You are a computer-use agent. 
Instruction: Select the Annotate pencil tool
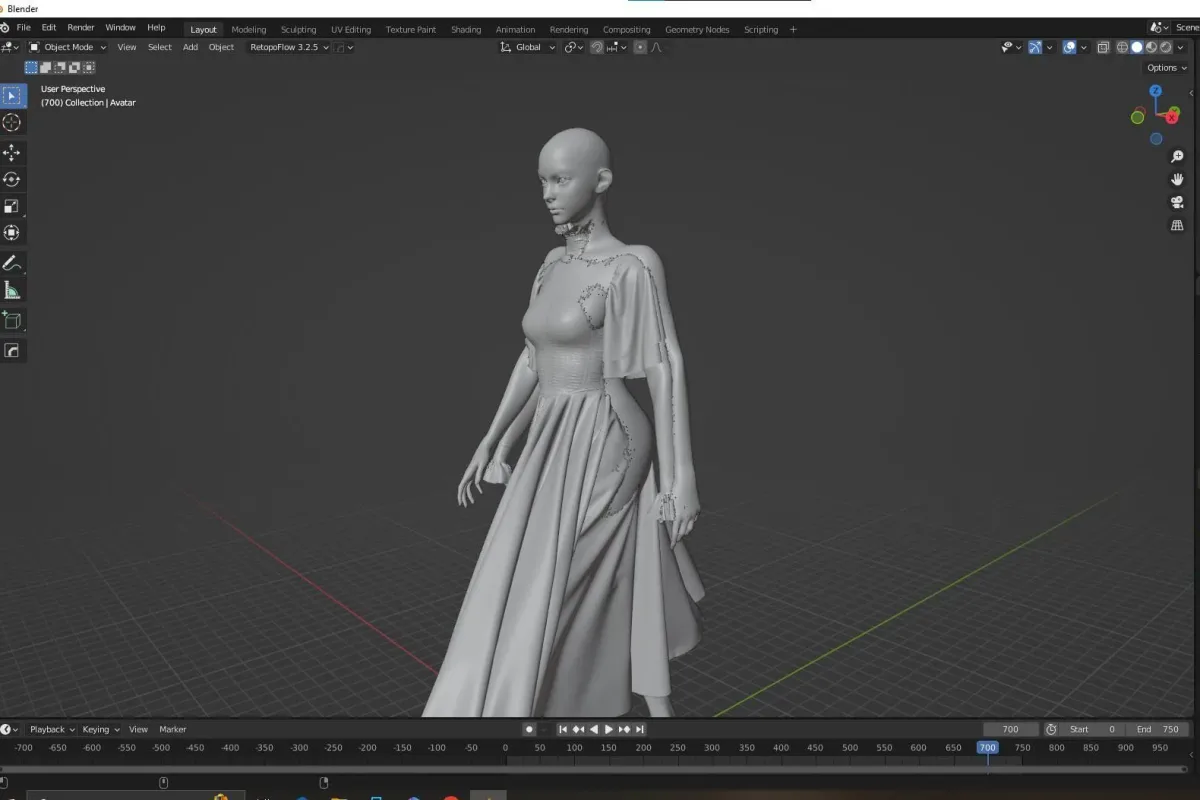tap(12, 264)
